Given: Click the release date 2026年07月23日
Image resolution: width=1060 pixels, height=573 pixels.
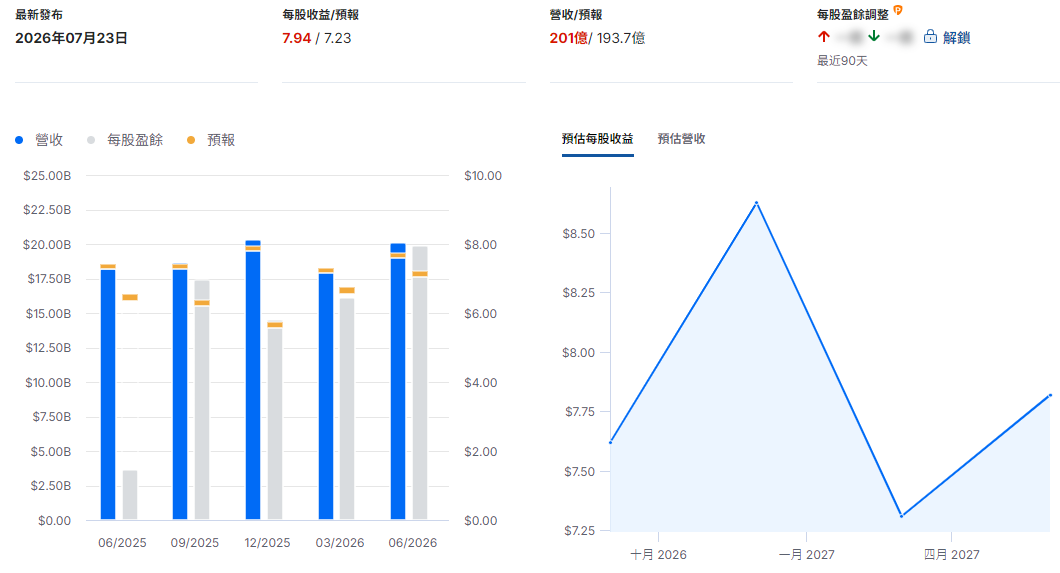Looking at the screenshot, I should 72,38.
